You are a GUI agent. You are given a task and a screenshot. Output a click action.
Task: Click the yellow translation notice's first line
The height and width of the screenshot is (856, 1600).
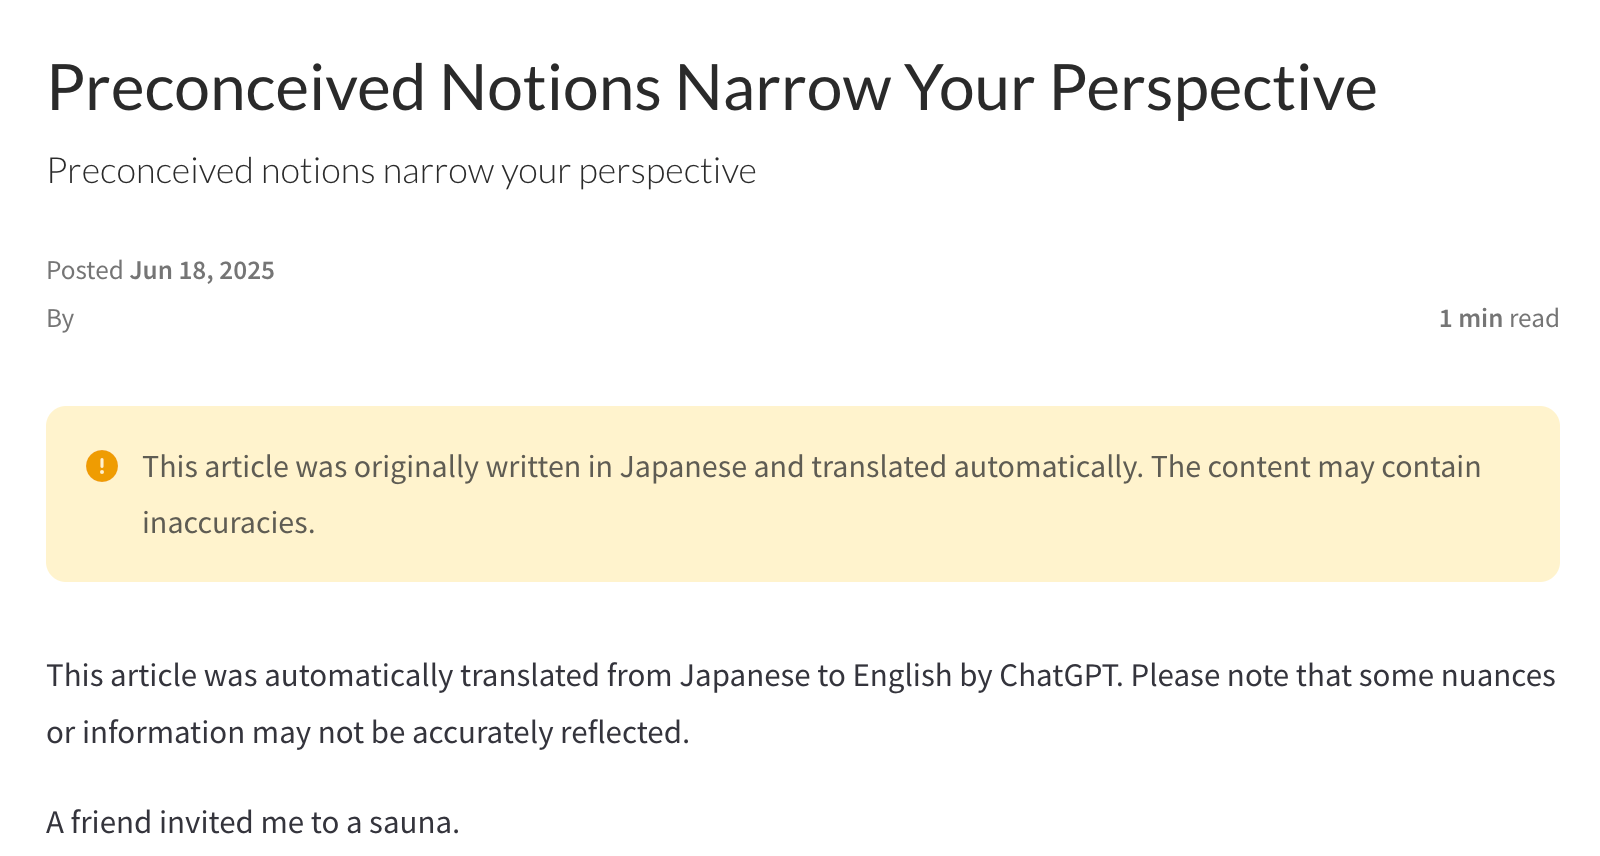coord(811,467)
